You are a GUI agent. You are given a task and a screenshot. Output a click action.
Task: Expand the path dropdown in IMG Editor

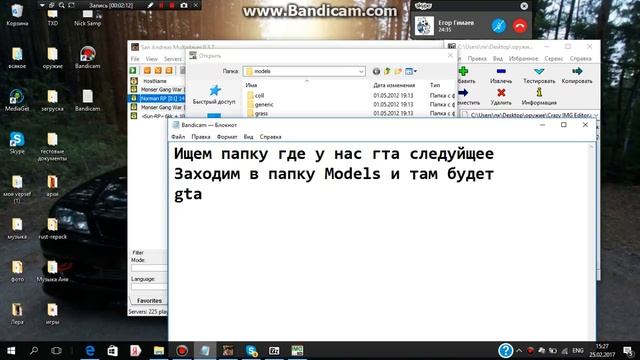point(596,116)
